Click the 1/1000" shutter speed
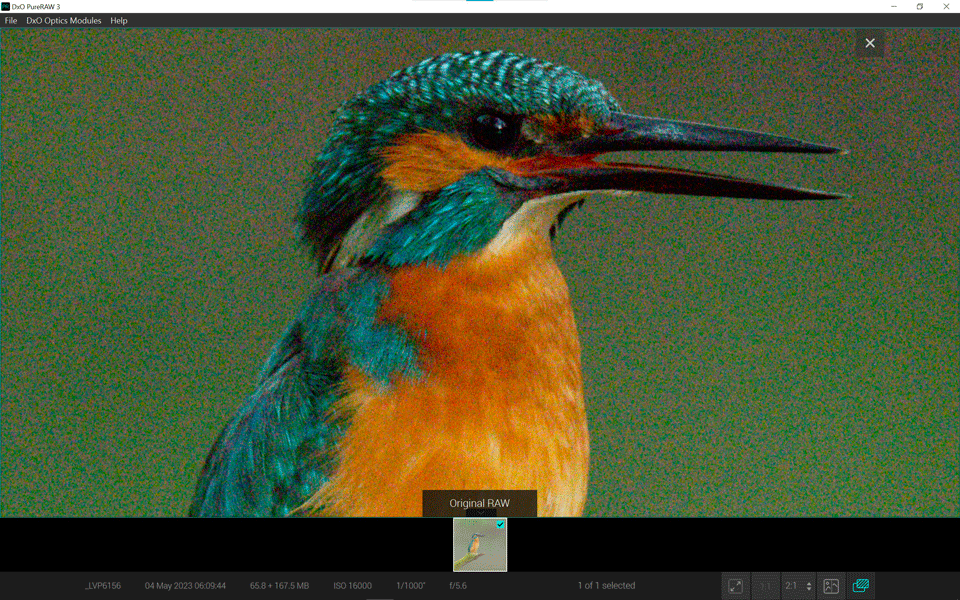This screenshot has height=600, width=960. coord(411,586)
